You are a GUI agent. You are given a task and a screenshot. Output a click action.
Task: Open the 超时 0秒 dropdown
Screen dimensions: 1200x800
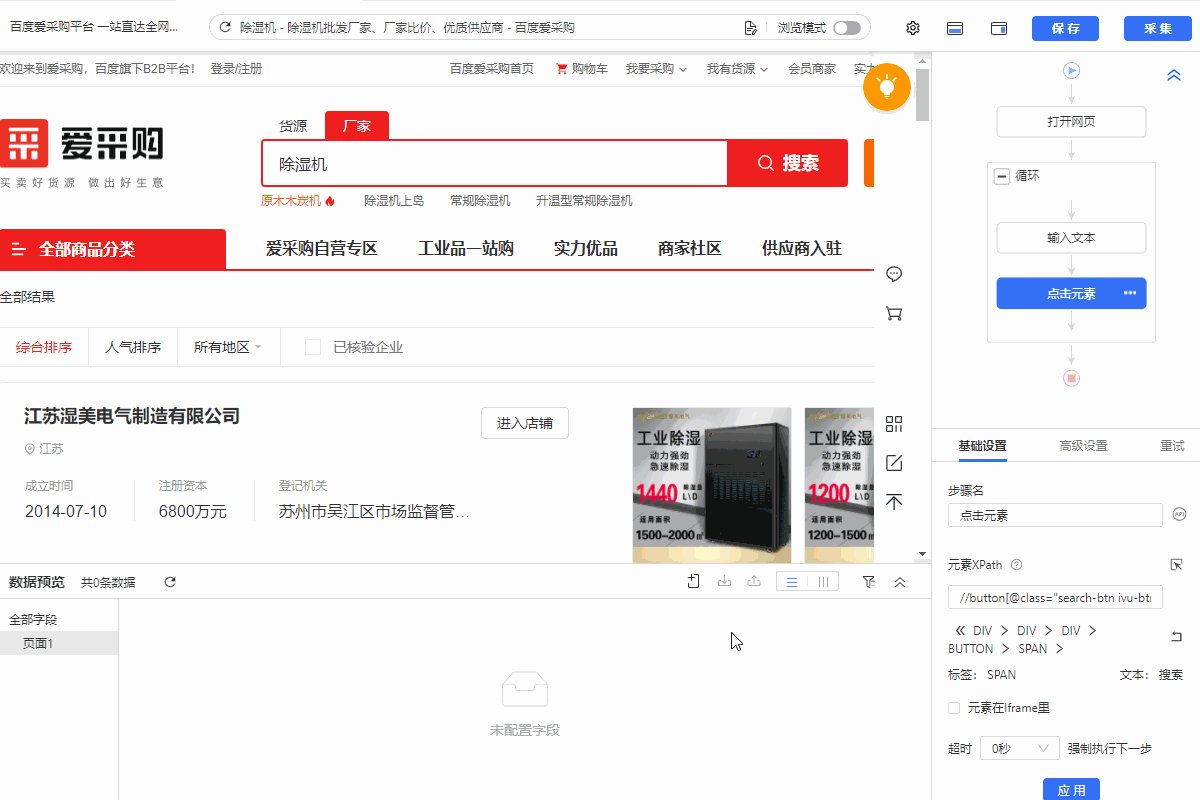[x=1020, y=748]
